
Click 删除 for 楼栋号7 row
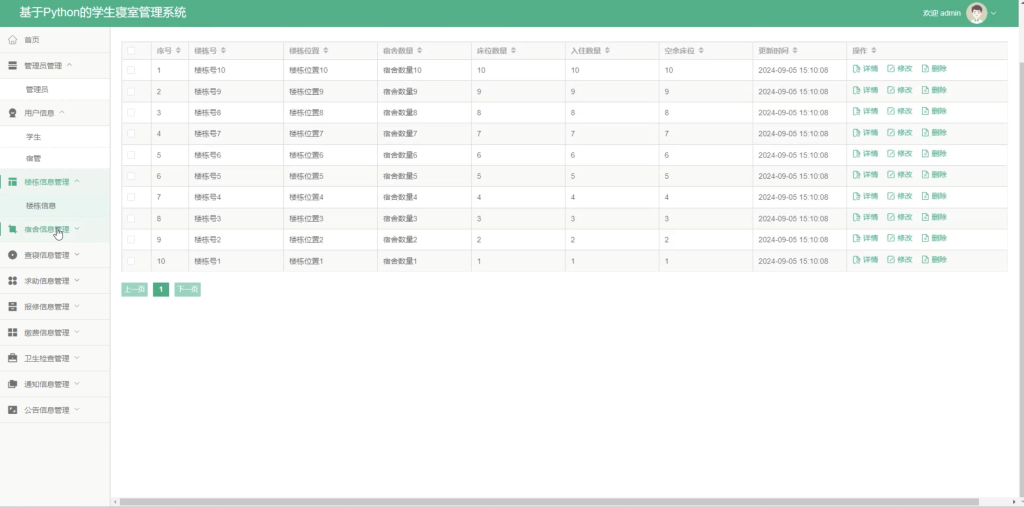click(x=934, y=133)
